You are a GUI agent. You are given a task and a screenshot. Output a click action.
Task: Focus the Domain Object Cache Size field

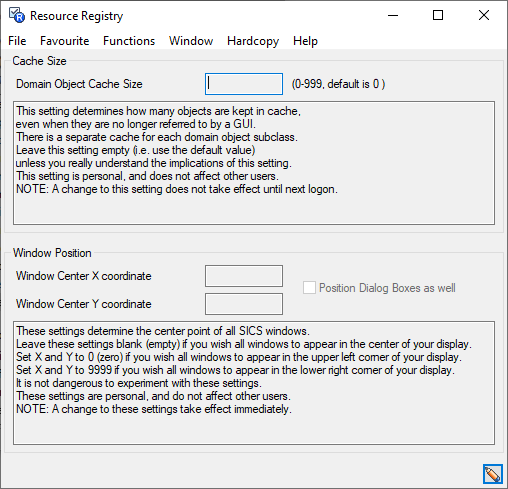[244, 84]
